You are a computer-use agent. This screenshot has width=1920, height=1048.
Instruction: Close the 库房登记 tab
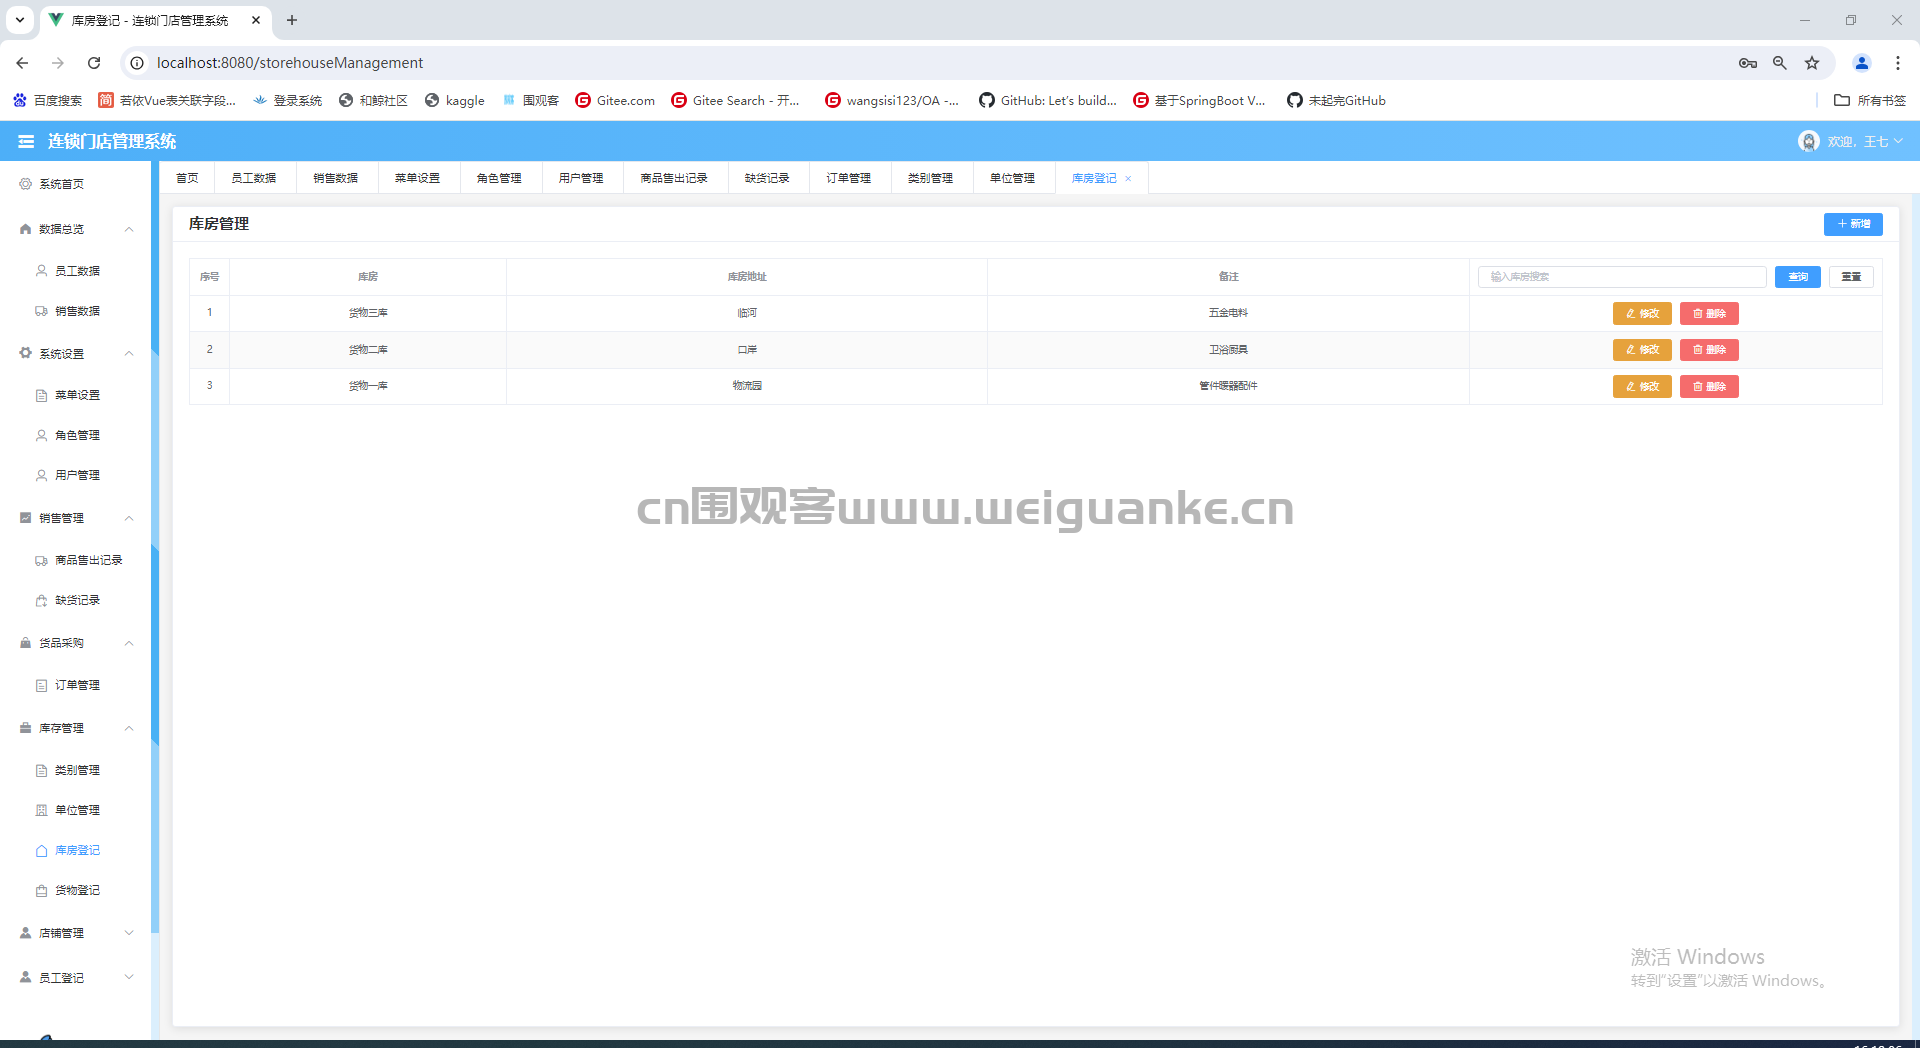[x=1128, y=179]
